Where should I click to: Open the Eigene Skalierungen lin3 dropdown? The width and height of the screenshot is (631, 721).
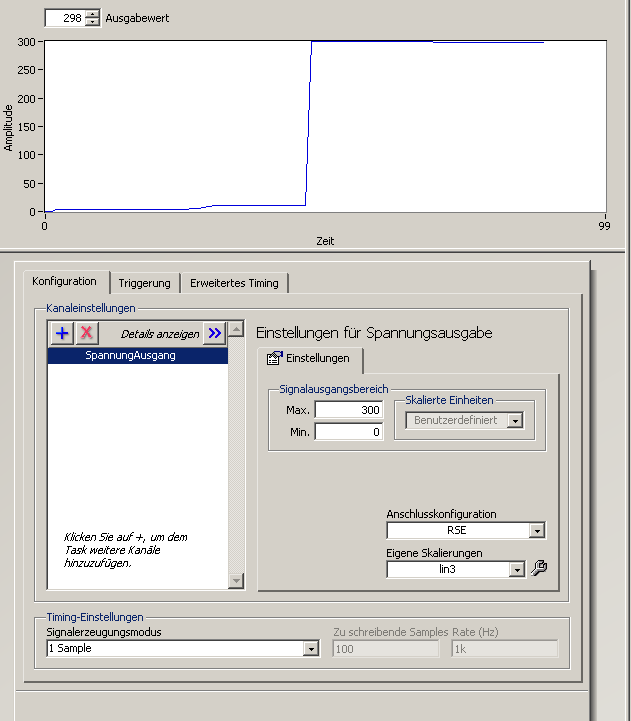coord(456,569)
